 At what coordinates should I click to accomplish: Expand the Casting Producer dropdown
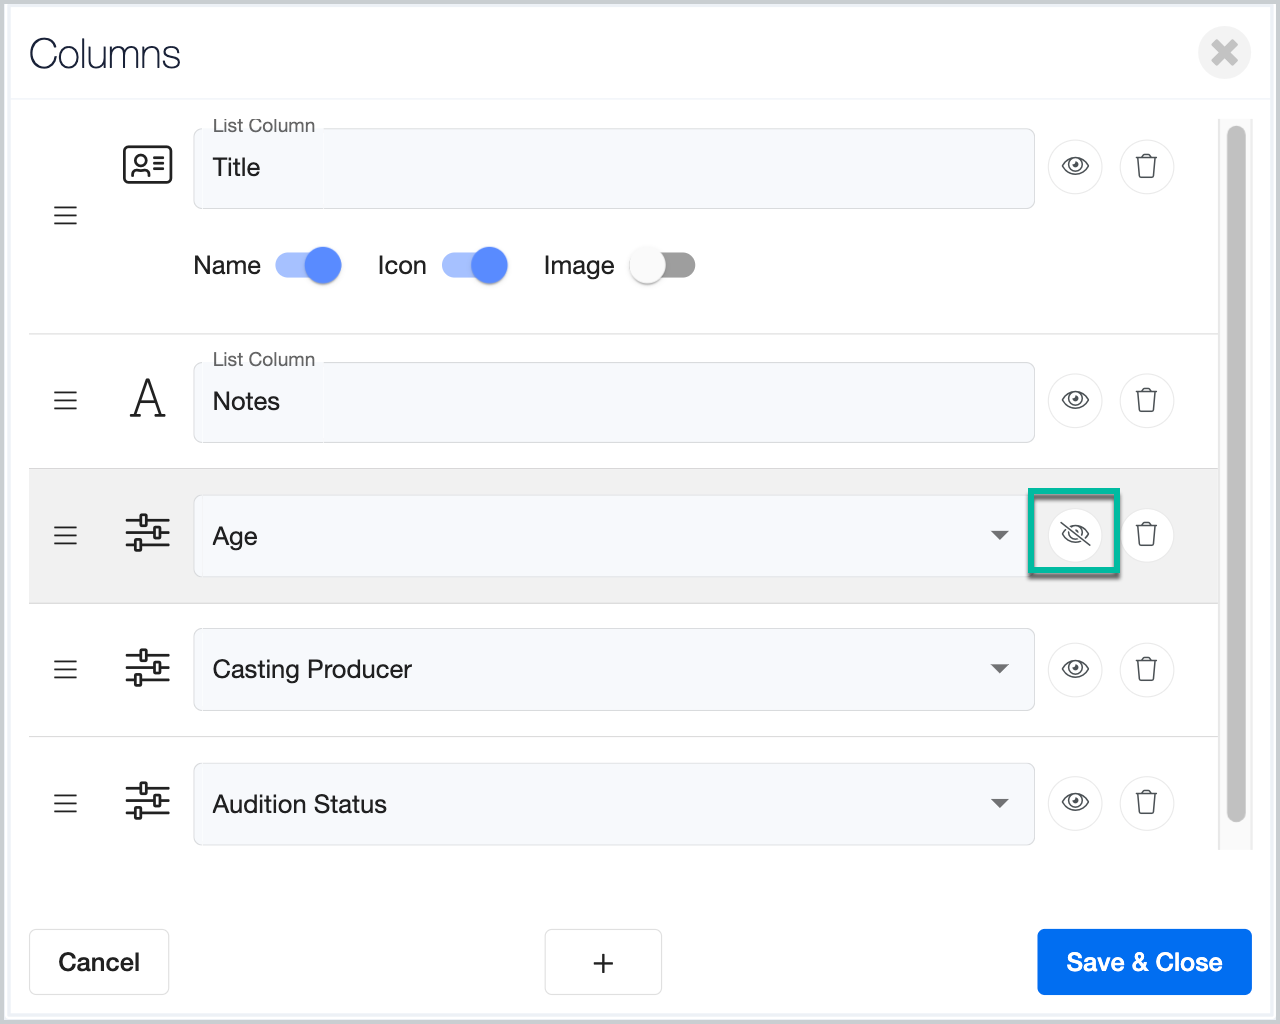(x=999, y=669)
